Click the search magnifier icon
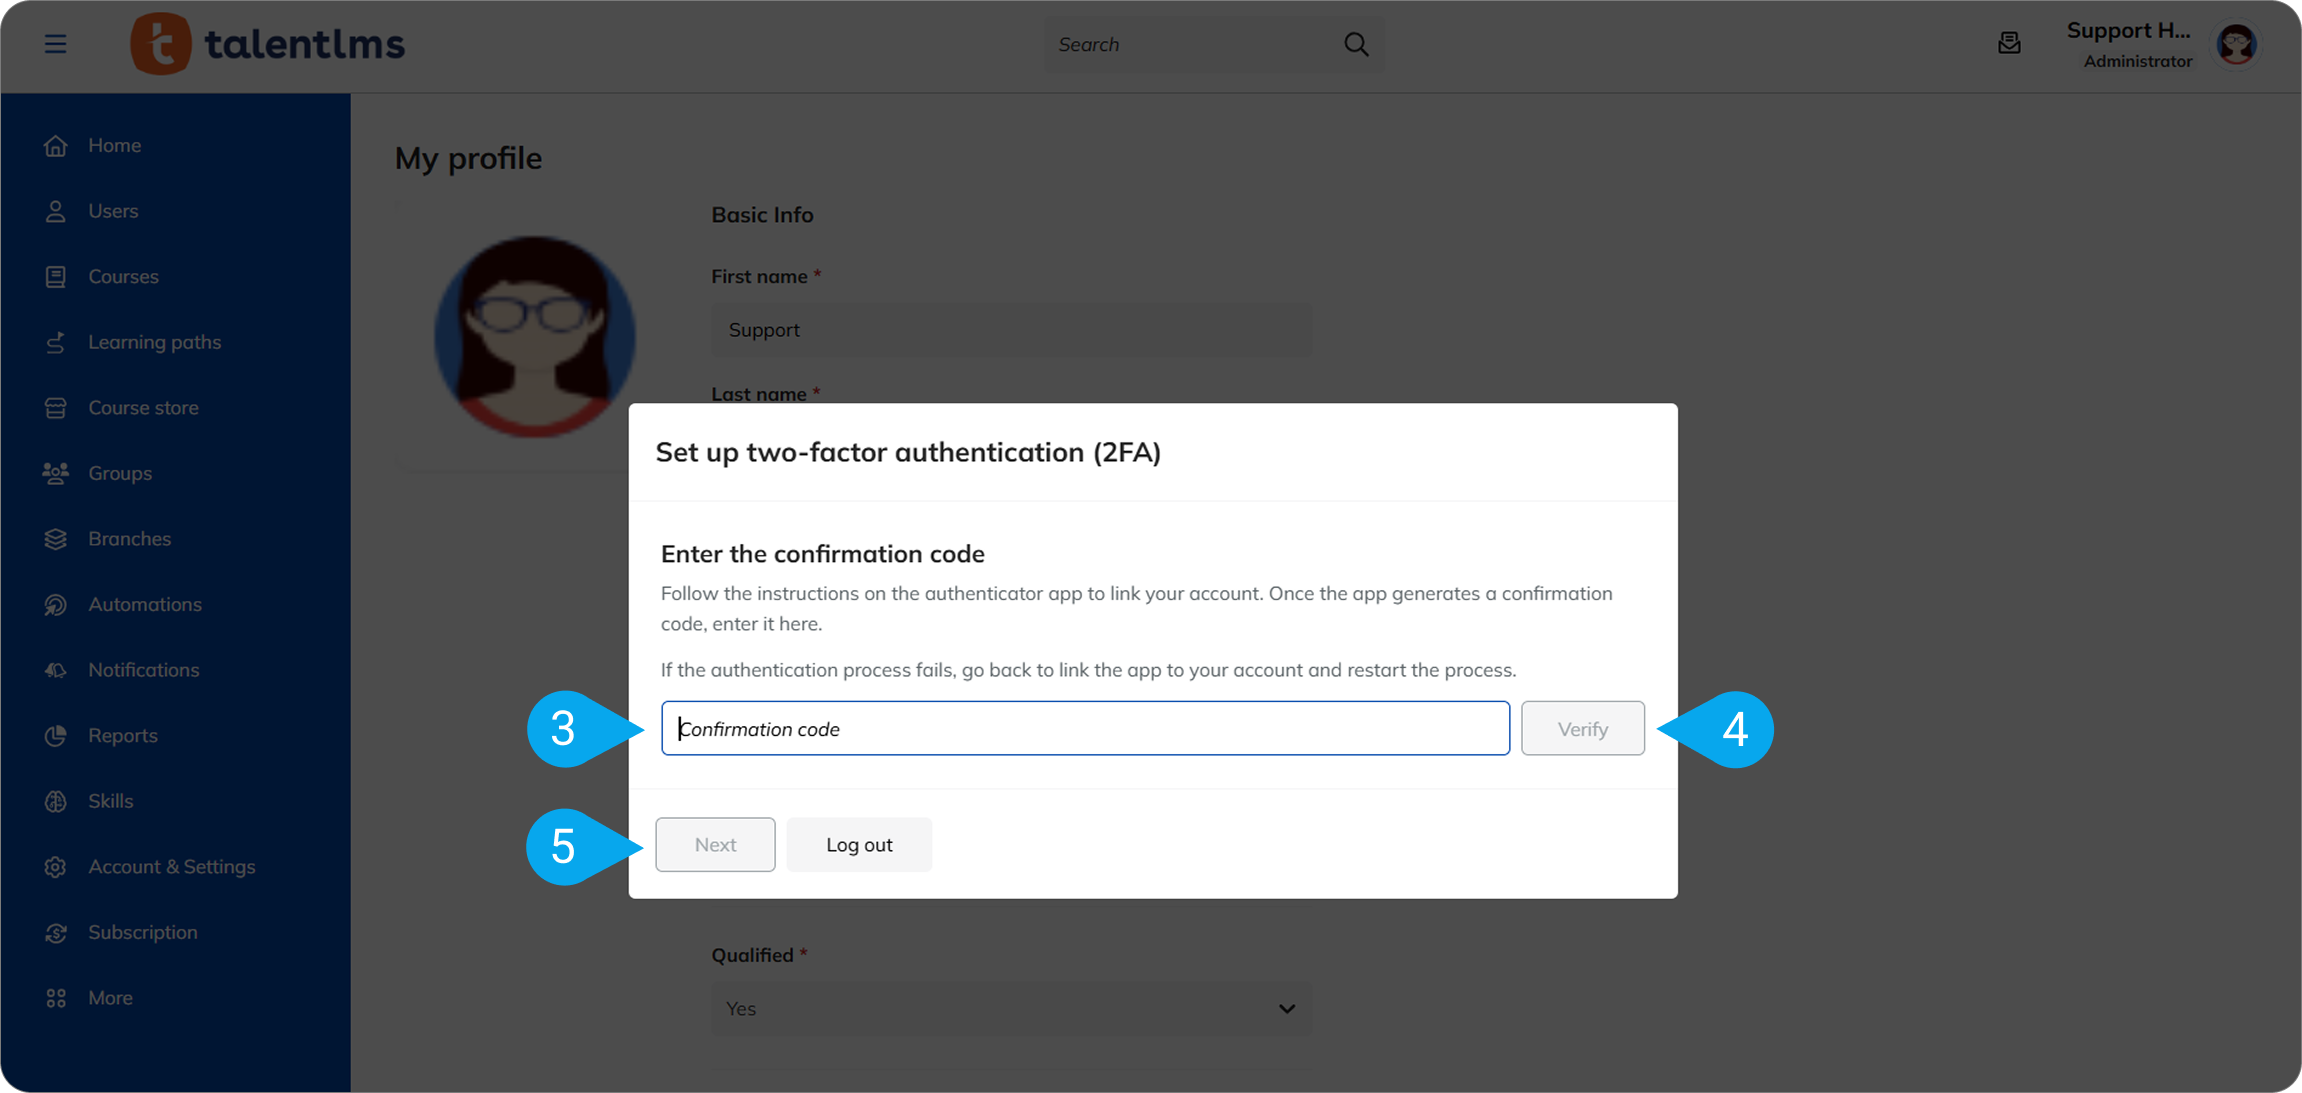 [1356, 44]
